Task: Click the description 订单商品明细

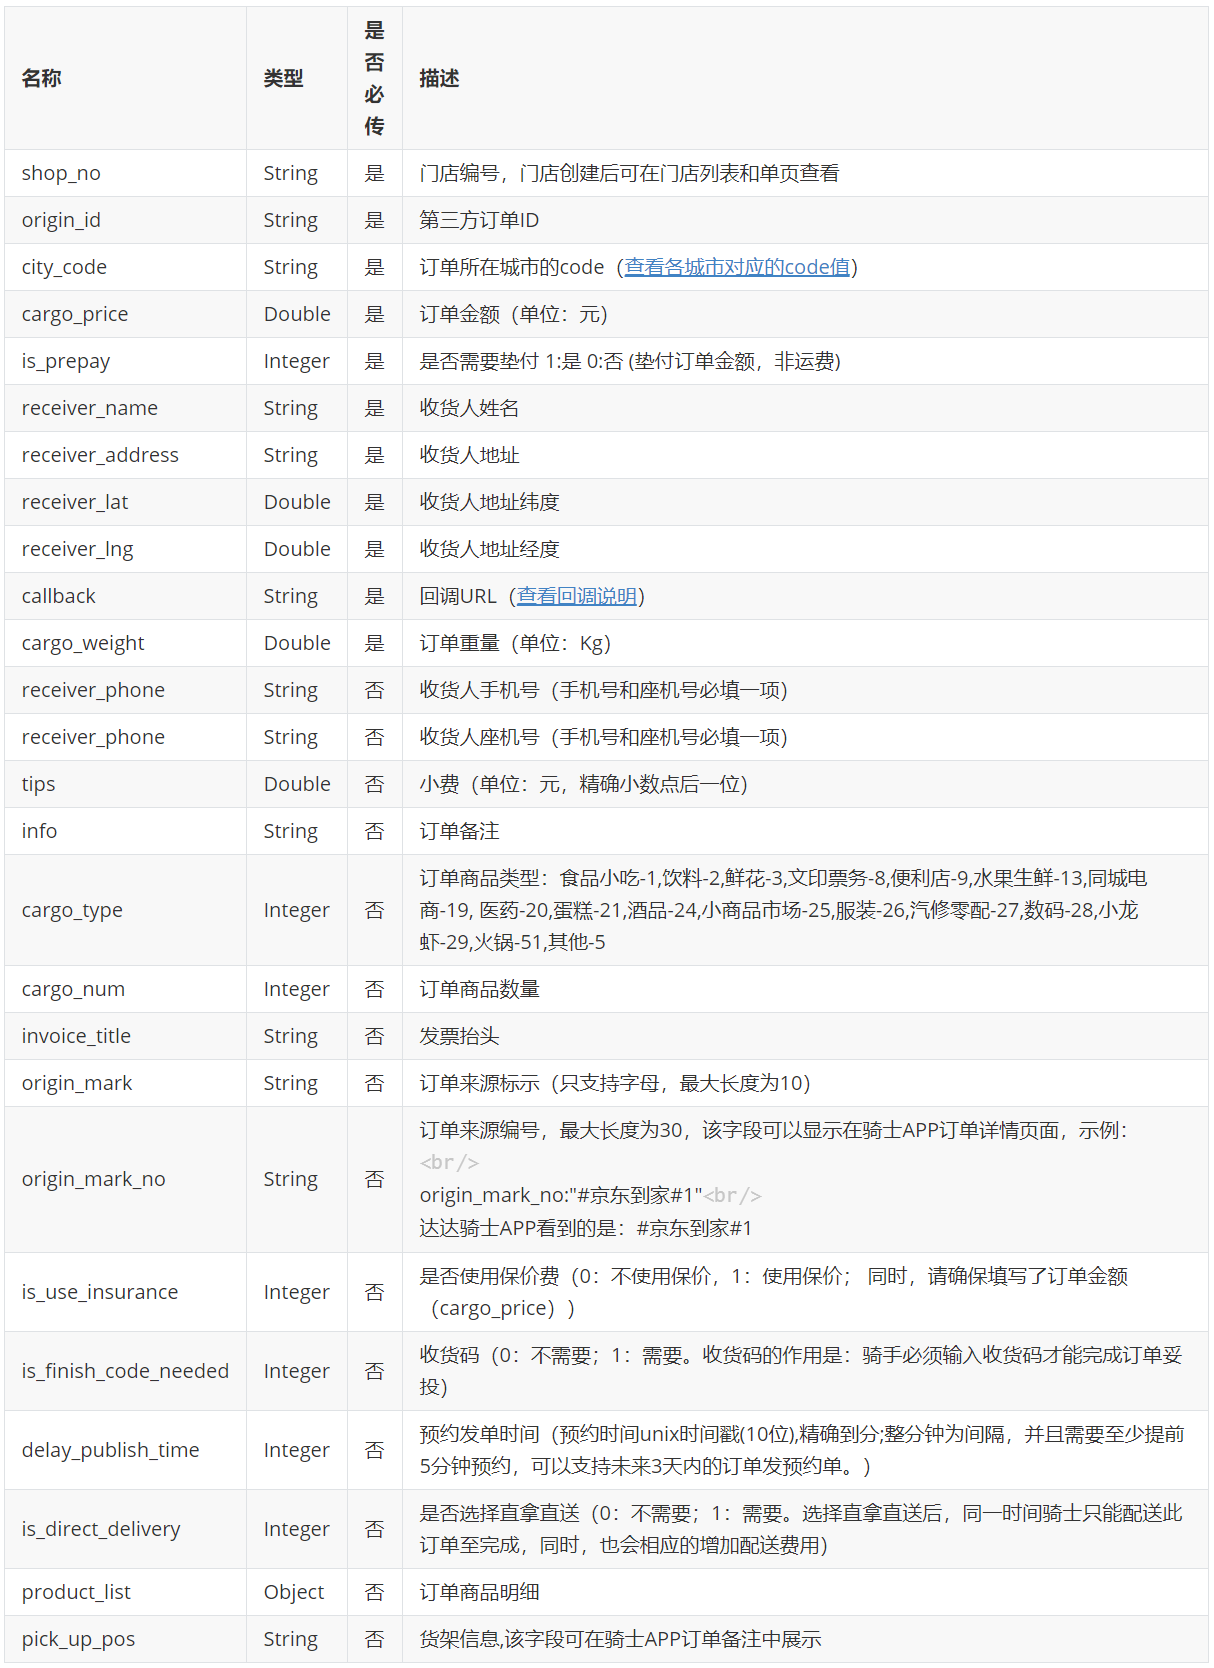Action: click(479, 1592)
